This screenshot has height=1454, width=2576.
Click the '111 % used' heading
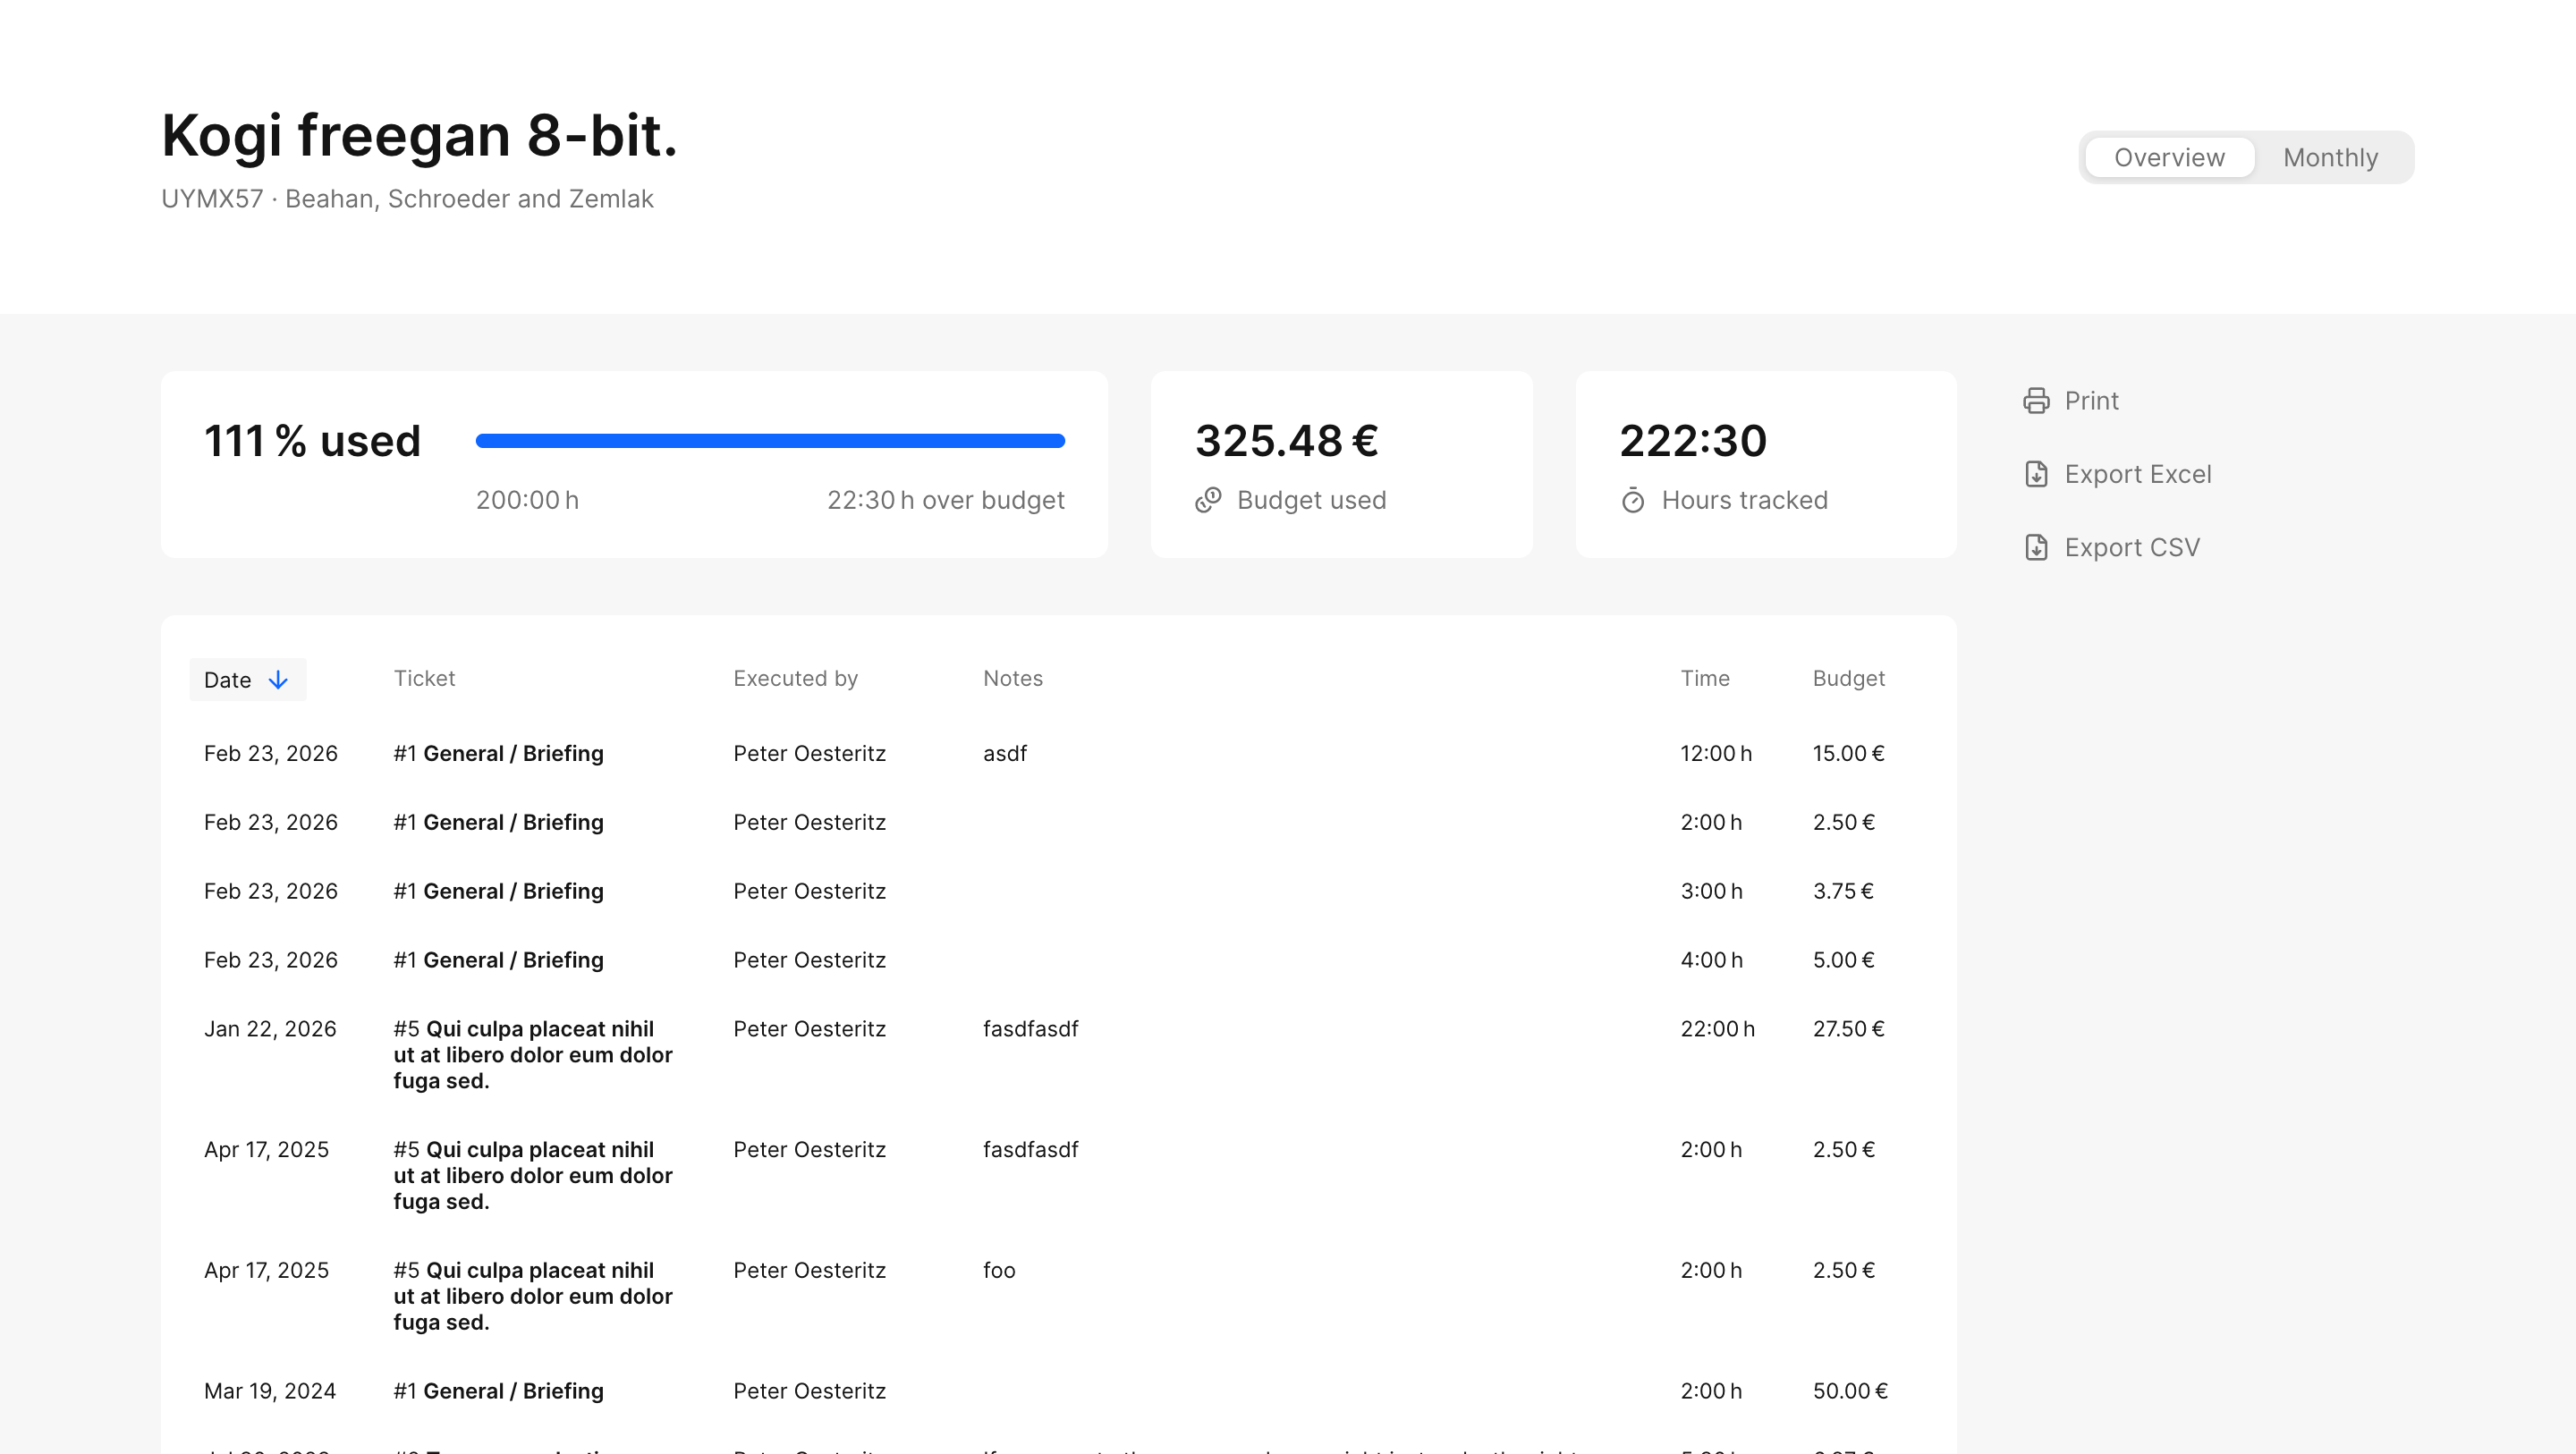(312, 441)
